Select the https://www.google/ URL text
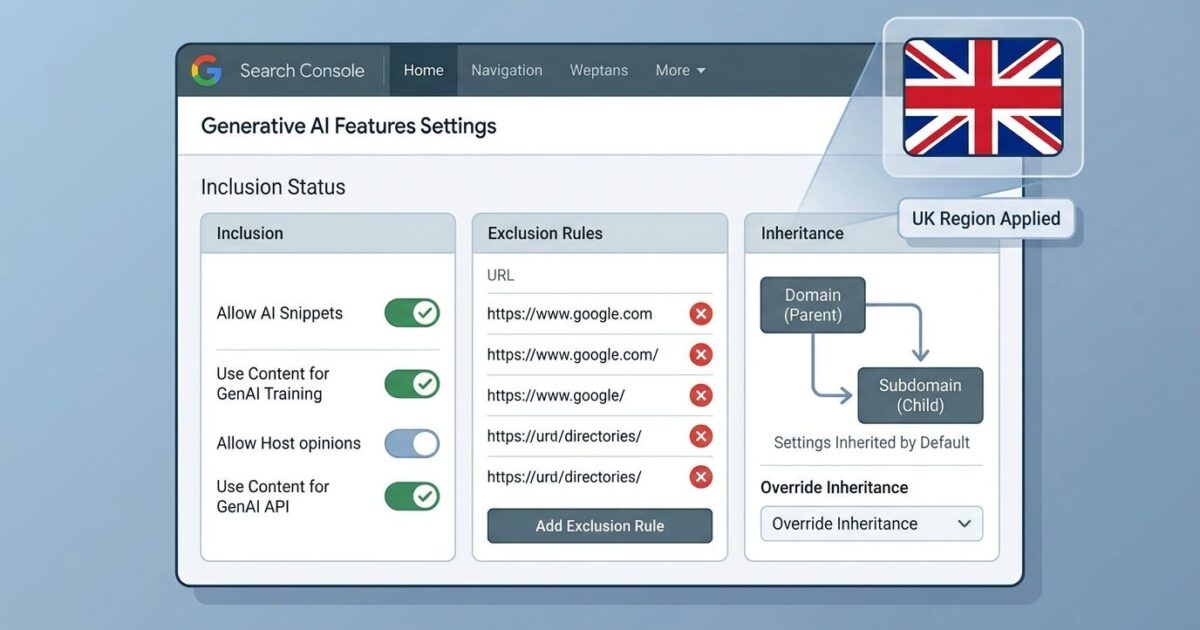 (556, 395)
